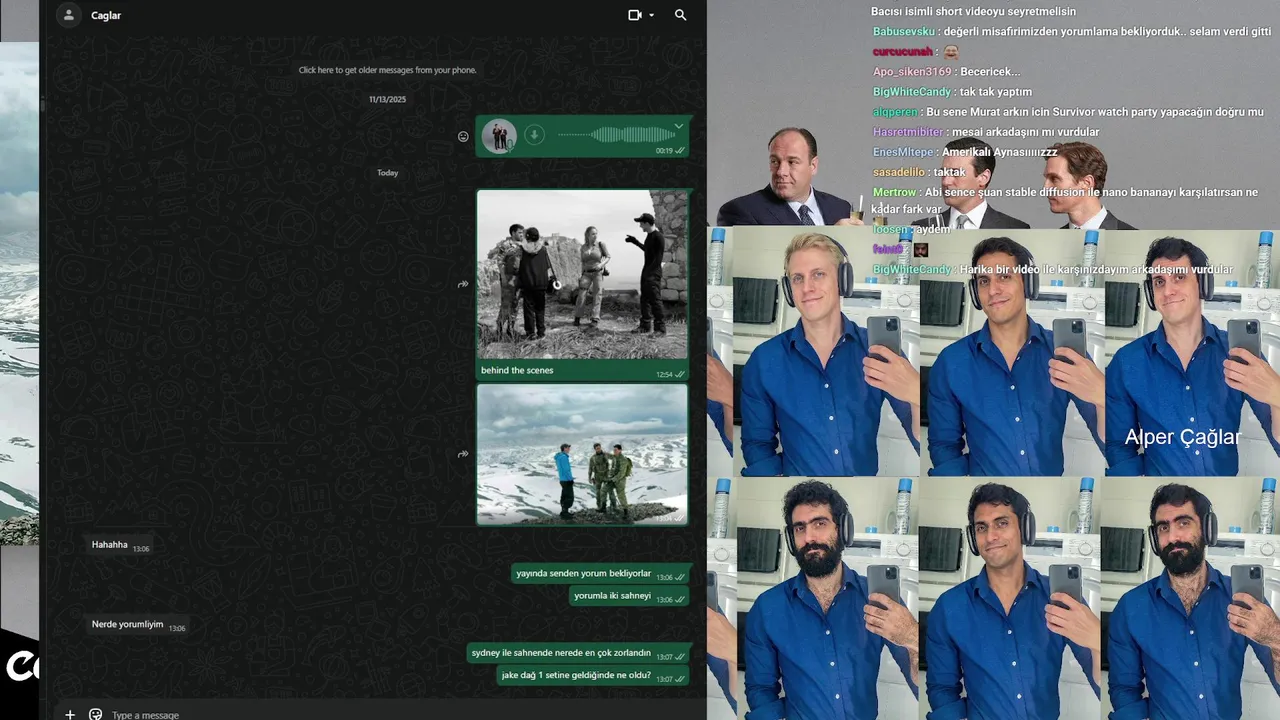Click the Babusevsku username in stream chat
The image size is (1280, 720).
click(904, 31)
